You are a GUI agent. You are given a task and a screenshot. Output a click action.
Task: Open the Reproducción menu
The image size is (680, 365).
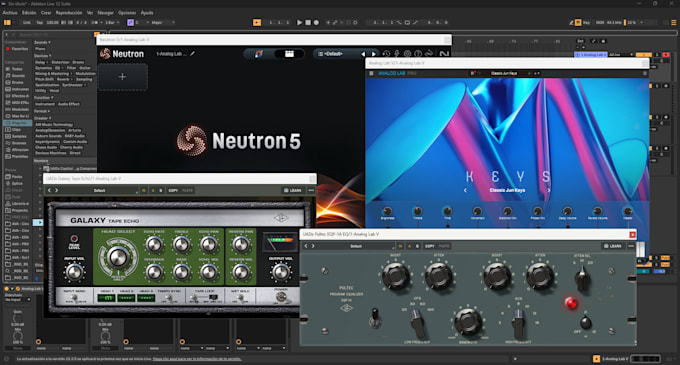(69, 13)
